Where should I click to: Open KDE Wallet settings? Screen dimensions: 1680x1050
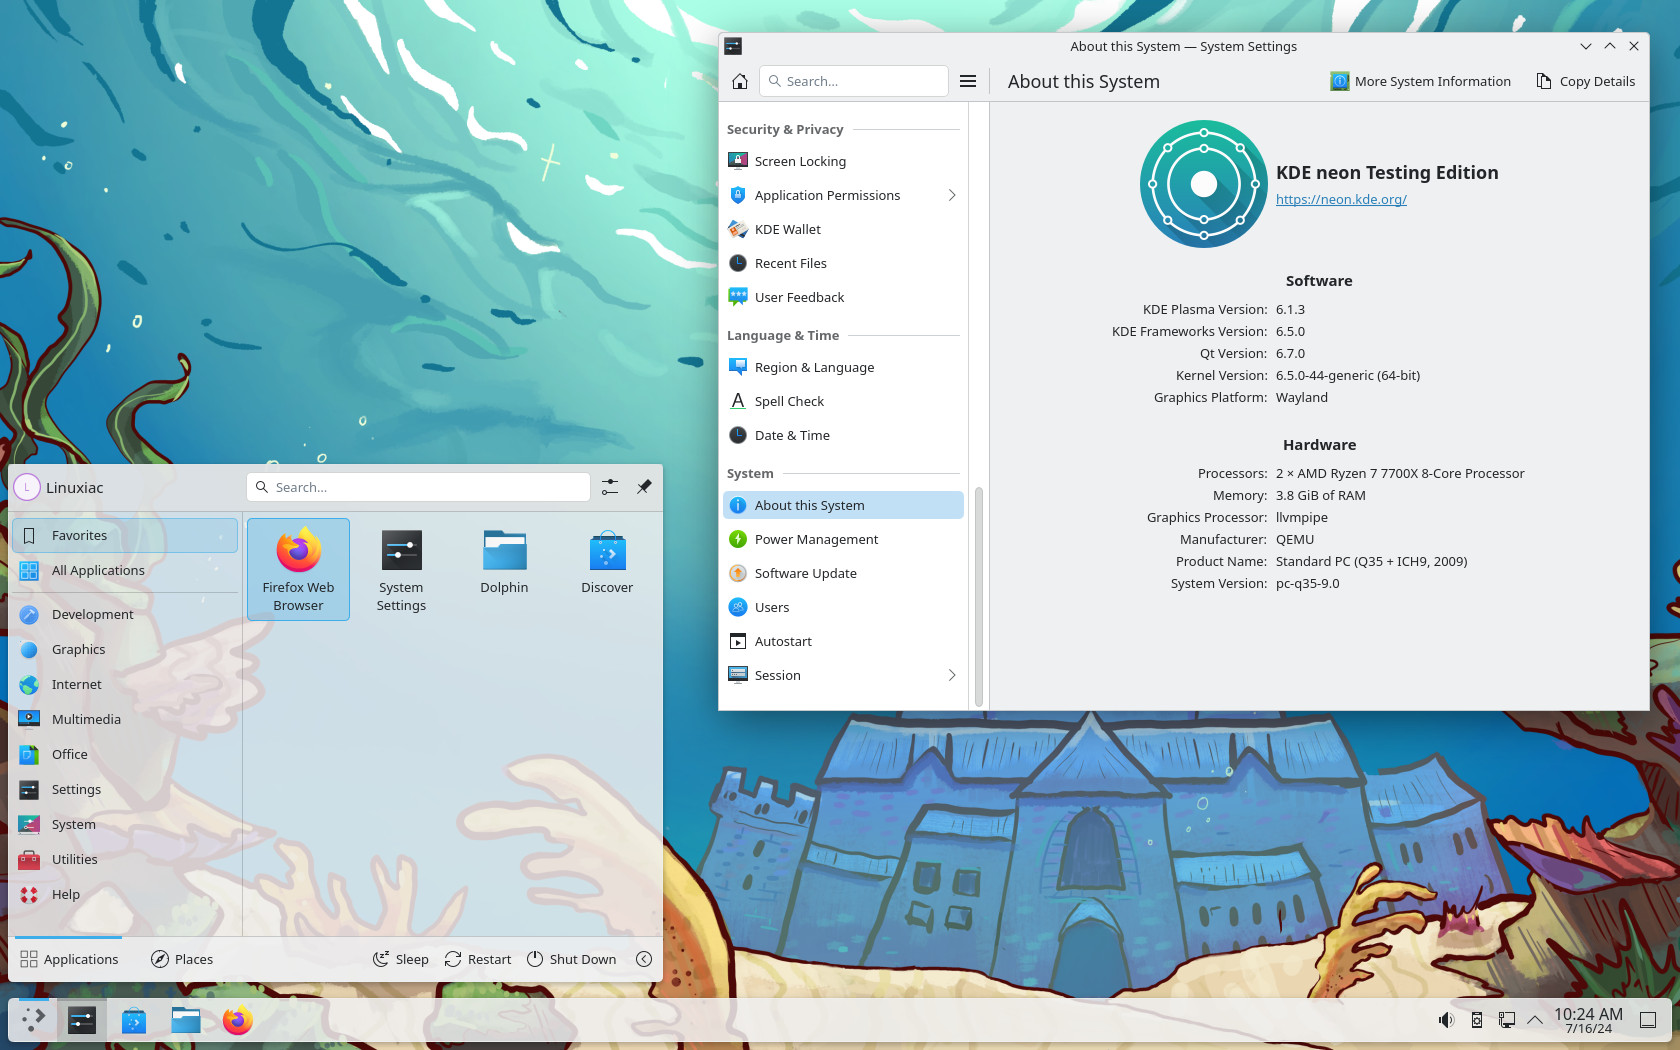[x=843, y=229]
